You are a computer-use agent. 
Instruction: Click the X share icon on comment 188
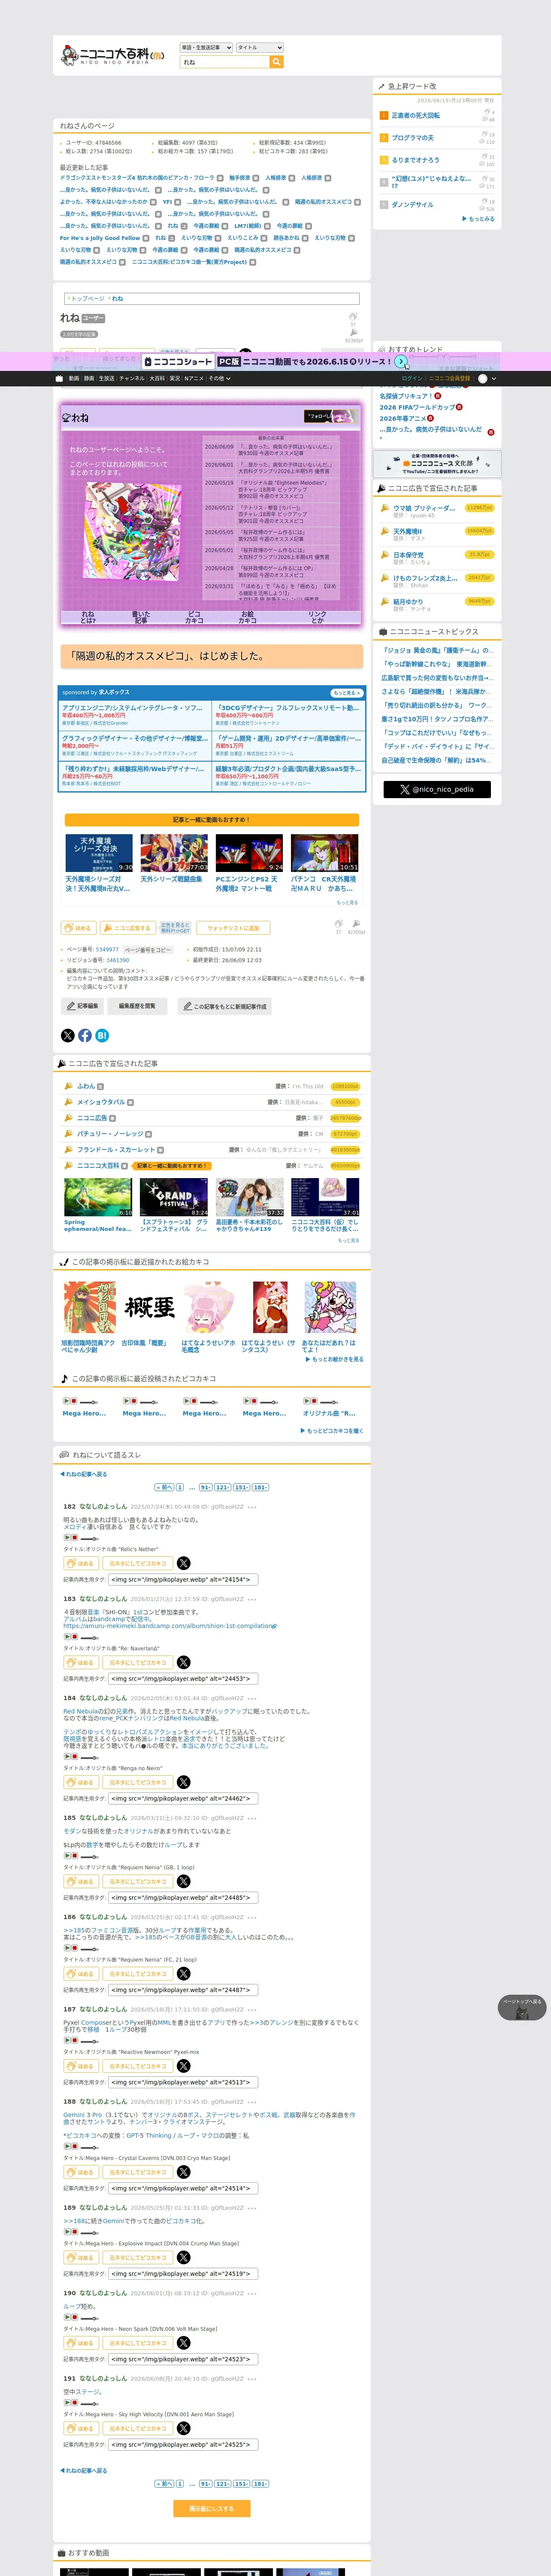pos(184,2172)
